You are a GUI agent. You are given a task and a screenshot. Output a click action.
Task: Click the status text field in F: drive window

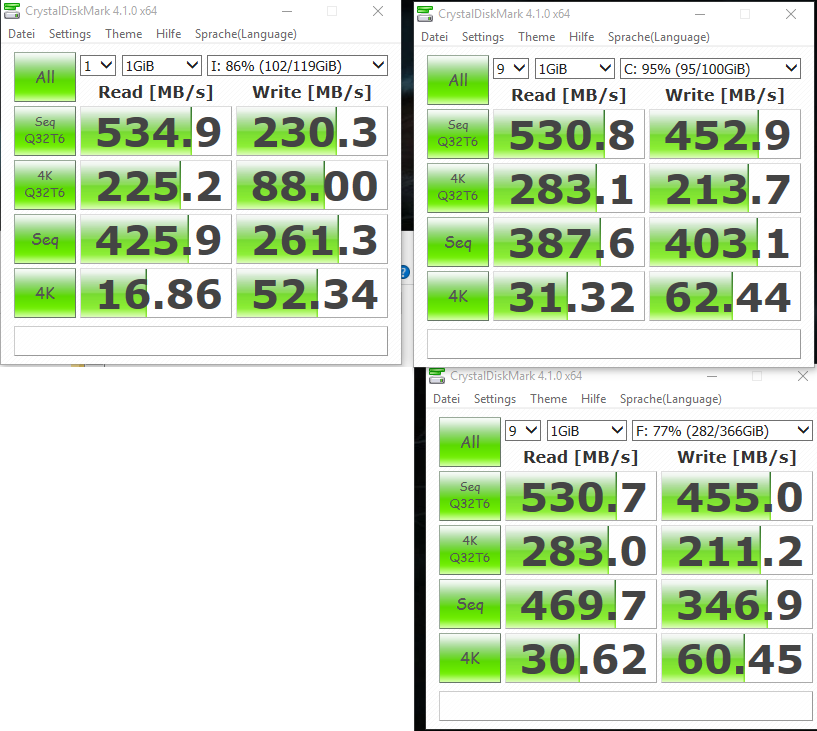click(x=626, y=706)
